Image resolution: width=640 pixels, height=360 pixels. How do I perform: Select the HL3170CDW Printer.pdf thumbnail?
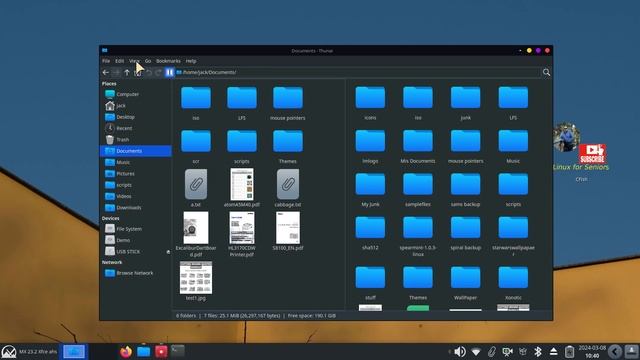(242, 228)
